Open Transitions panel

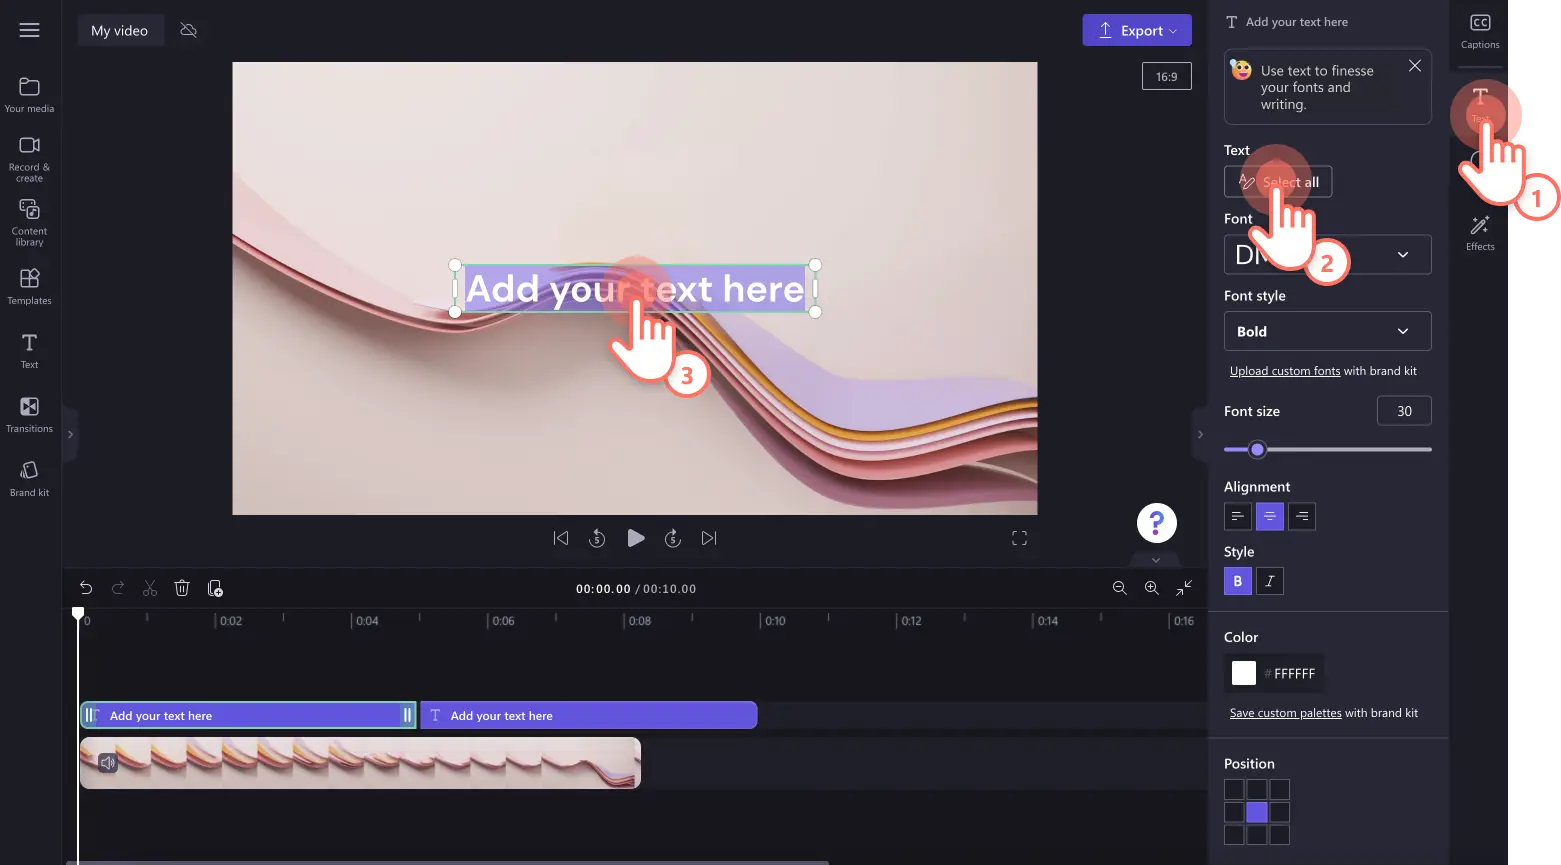(x=30, y=414)
